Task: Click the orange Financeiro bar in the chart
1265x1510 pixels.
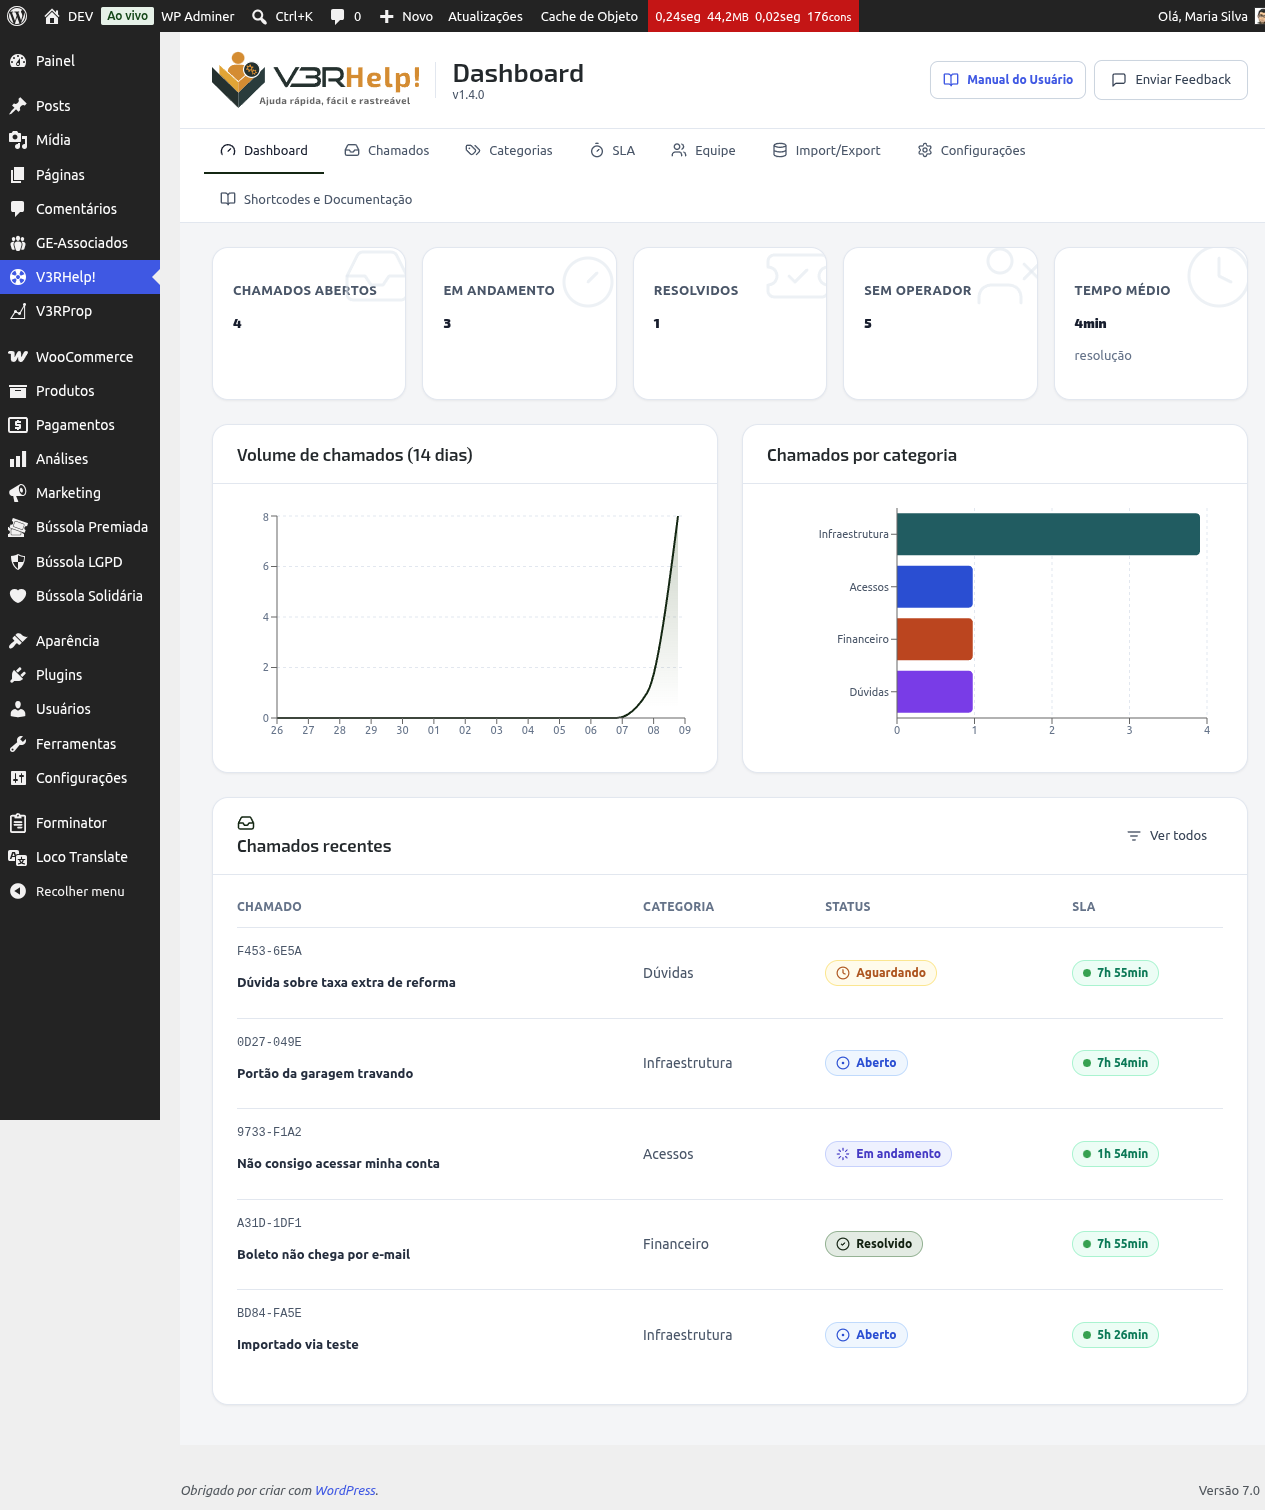Action: pyautogui.click(x=935, y=639)
